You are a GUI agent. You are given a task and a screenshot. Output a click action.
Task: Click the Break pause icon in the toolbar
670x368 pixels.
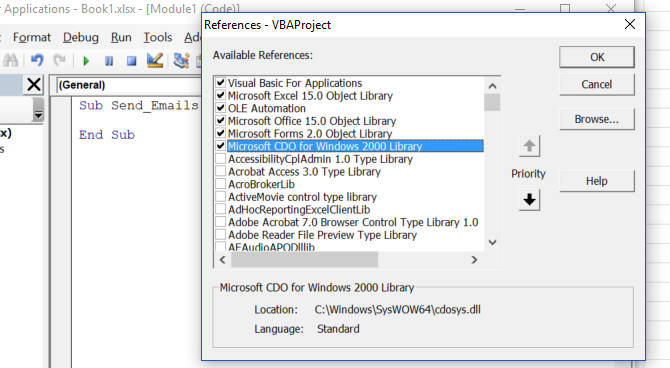109,61
